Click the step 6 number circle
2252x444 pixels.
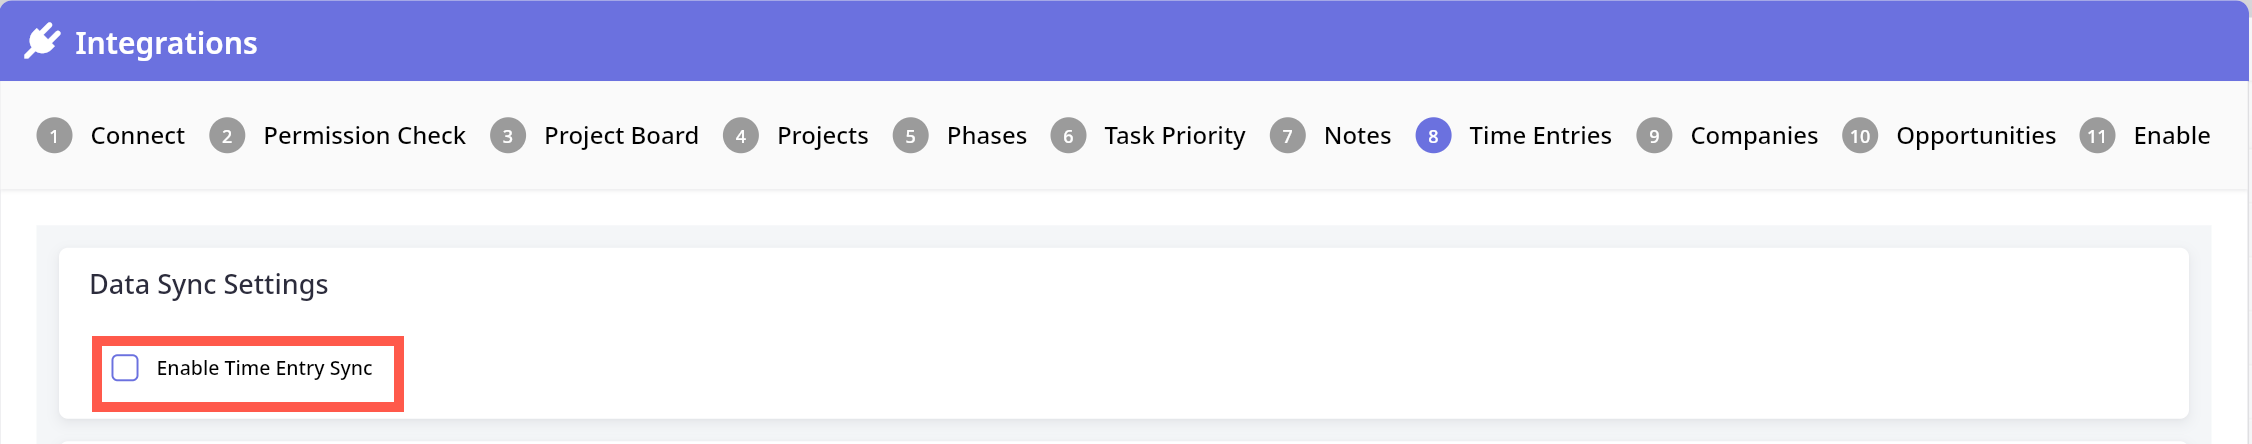pyautogui.click(x=1068, y=136)
